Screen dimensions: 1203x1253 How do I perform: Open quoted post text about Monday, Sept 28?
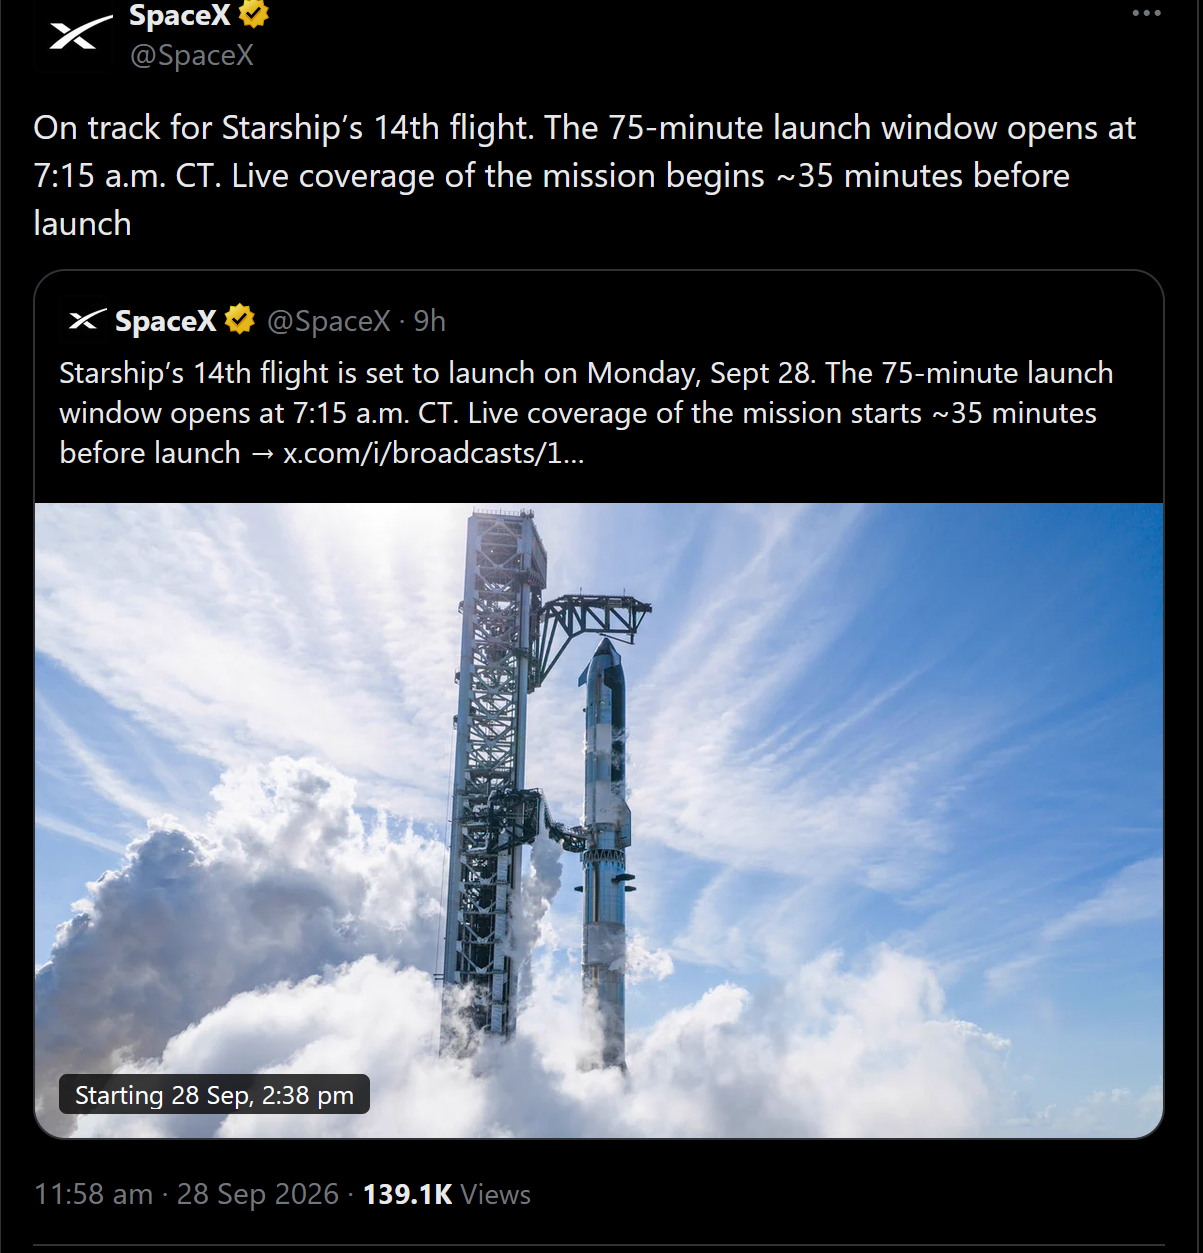pos(586,413)
